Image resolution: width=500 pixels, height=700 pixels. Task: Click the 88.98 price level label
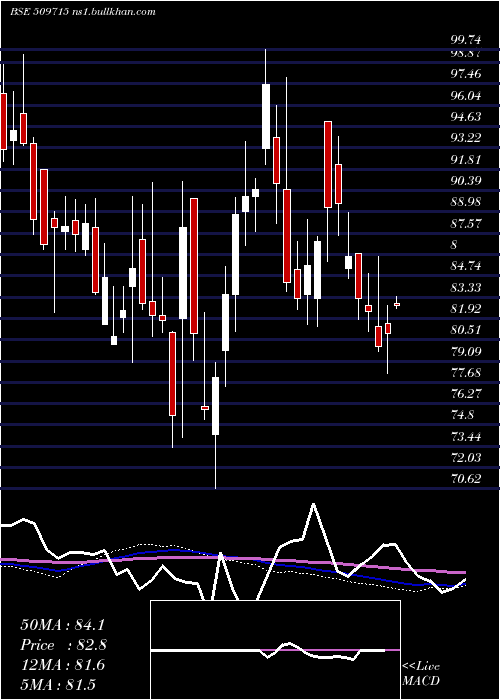tap(466, 202)
